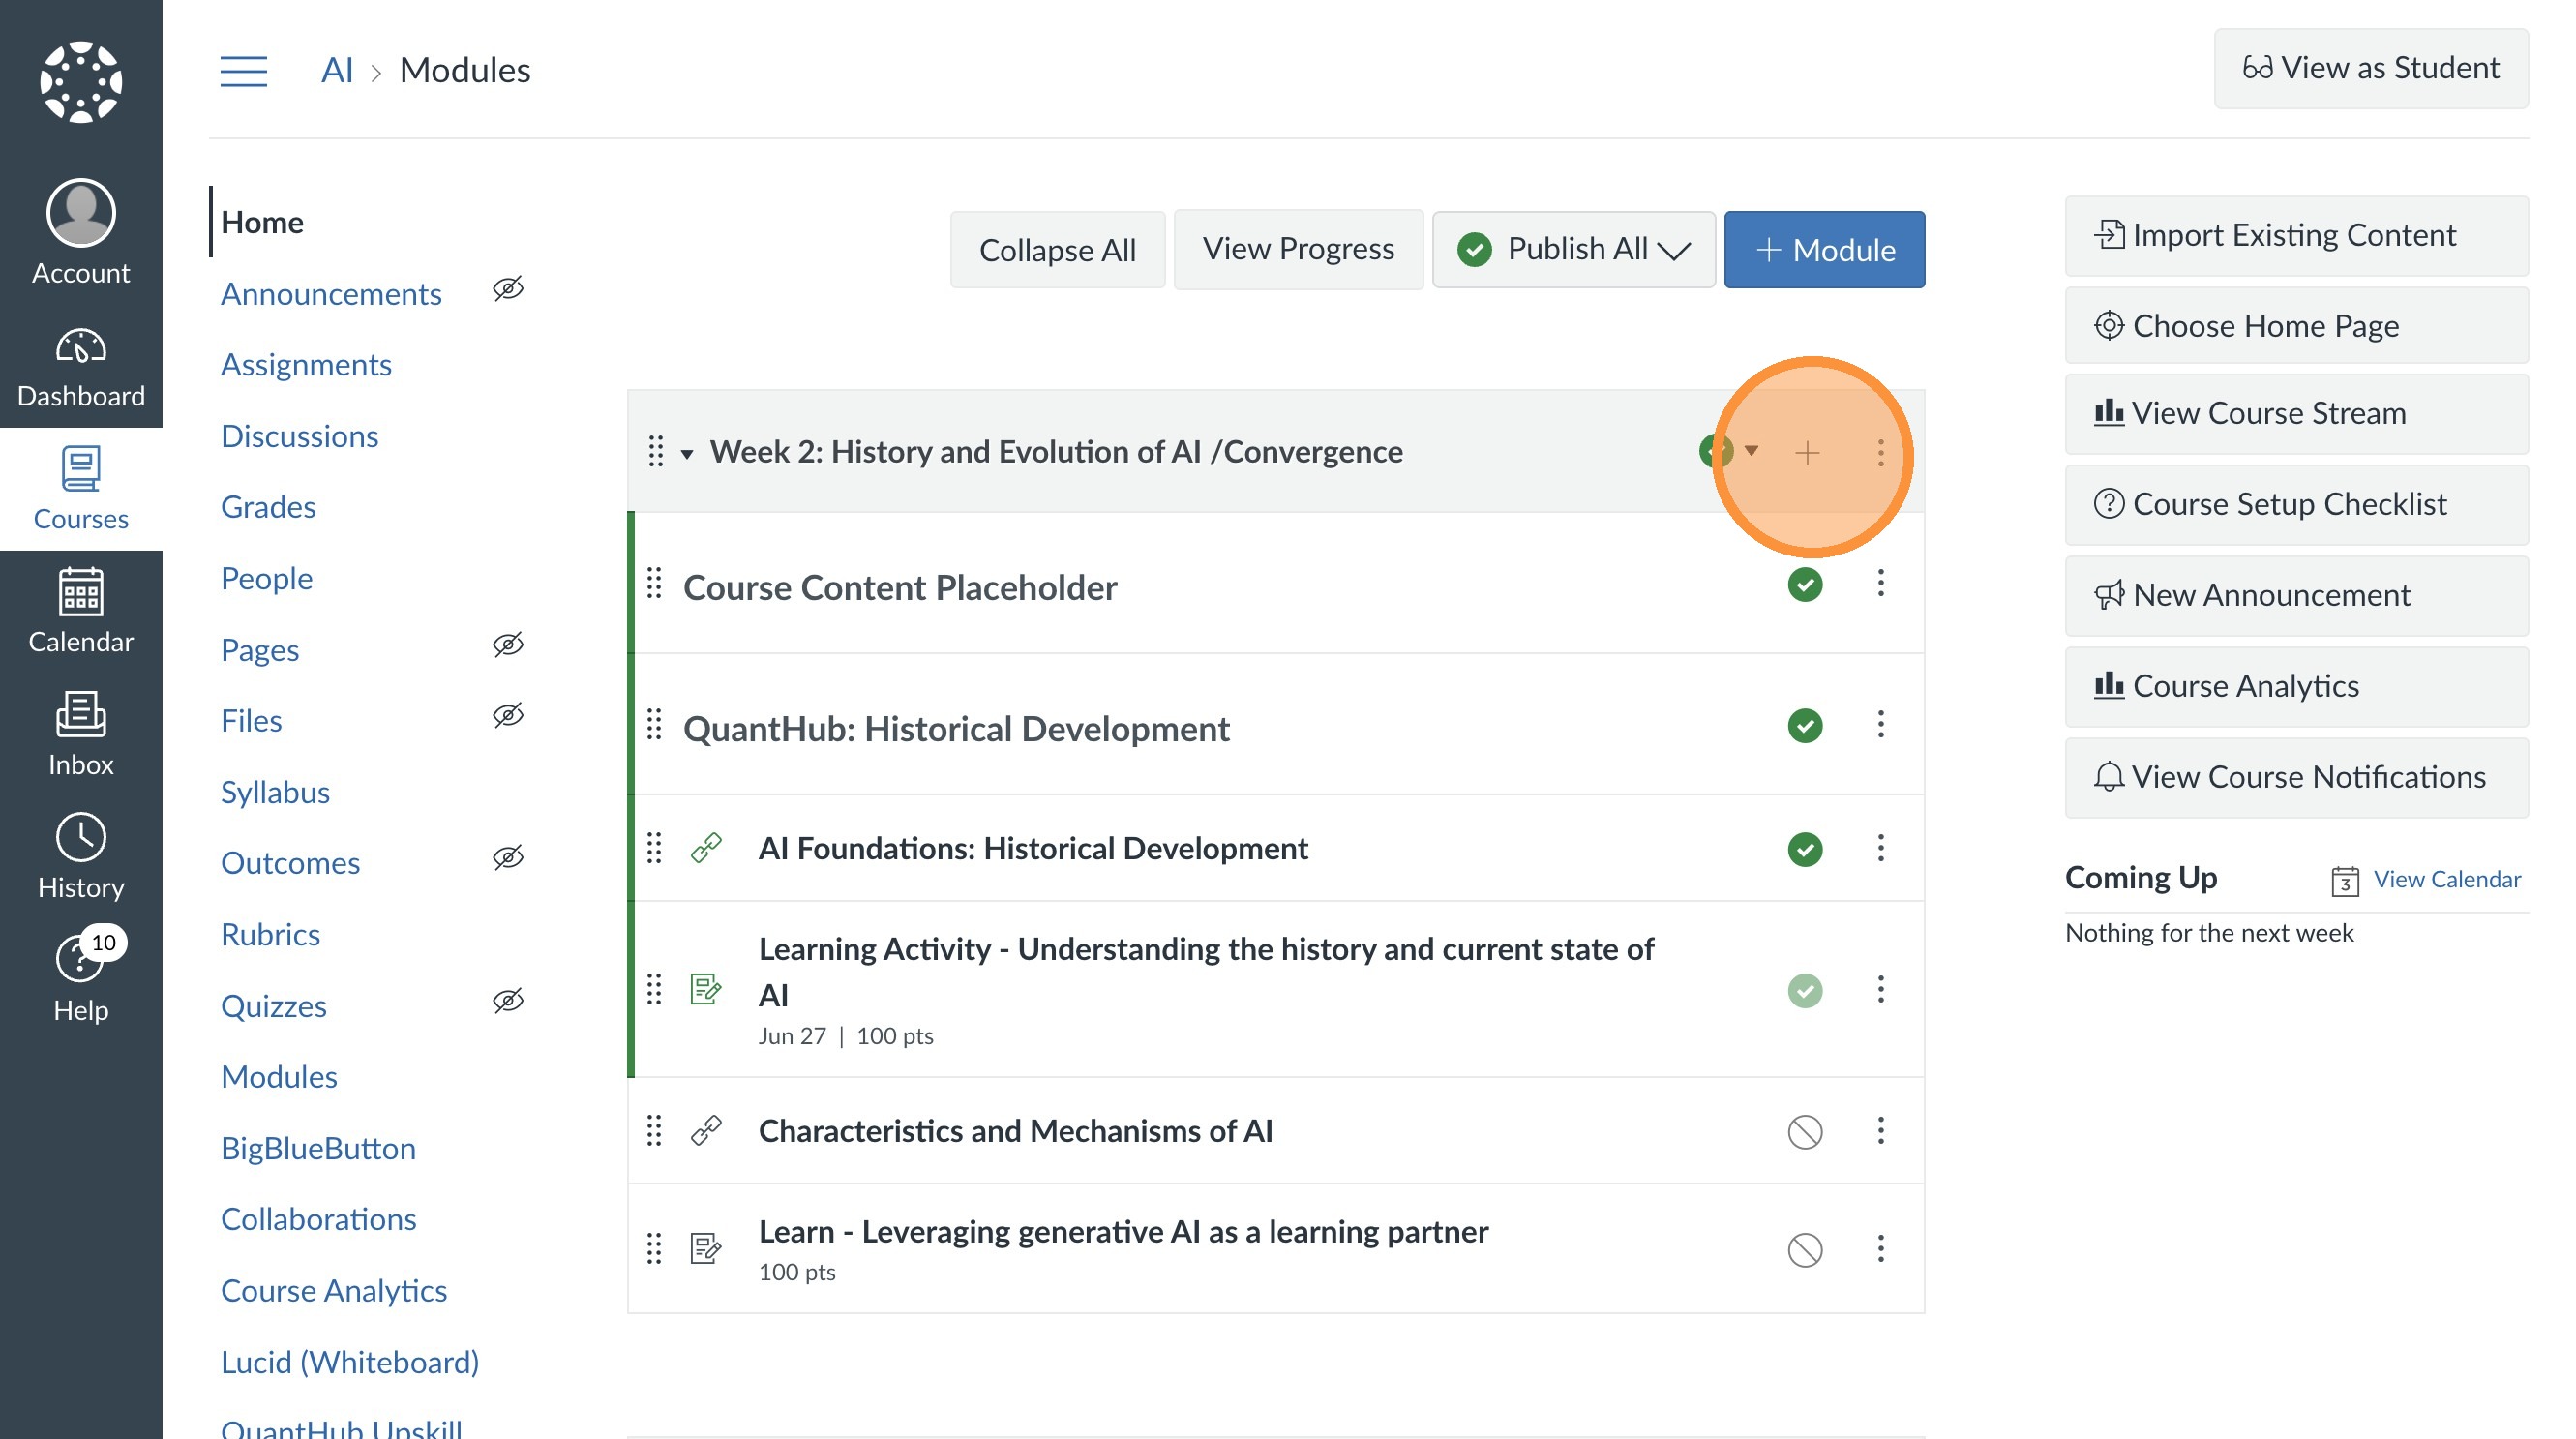Grab drag handle of AI Foundations item

point(654,848)
